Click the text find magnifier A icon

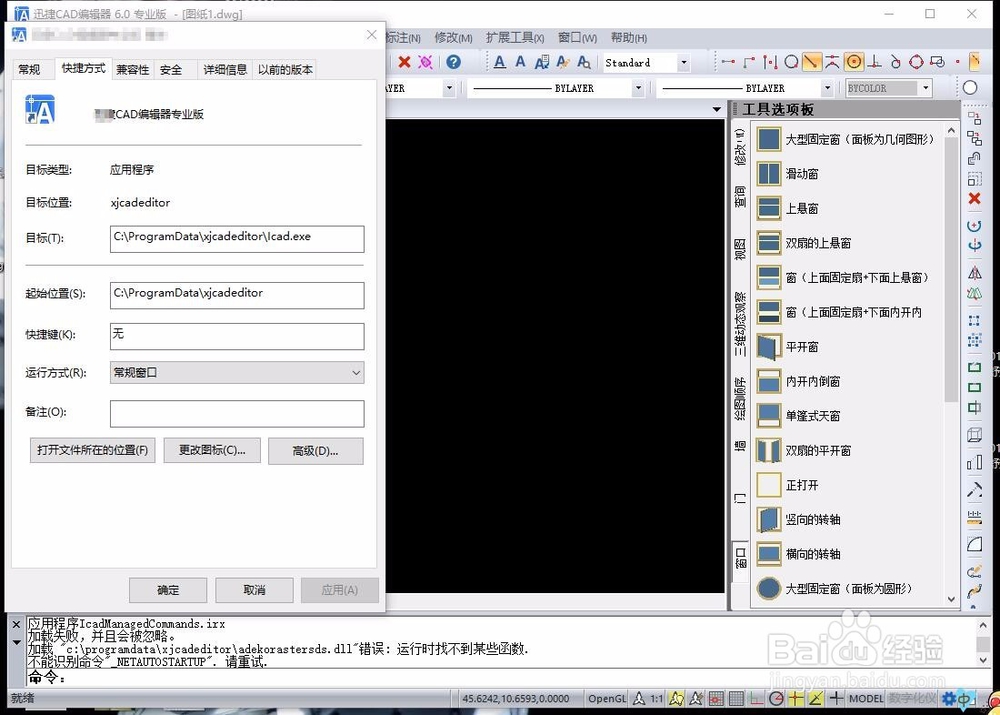584,62
